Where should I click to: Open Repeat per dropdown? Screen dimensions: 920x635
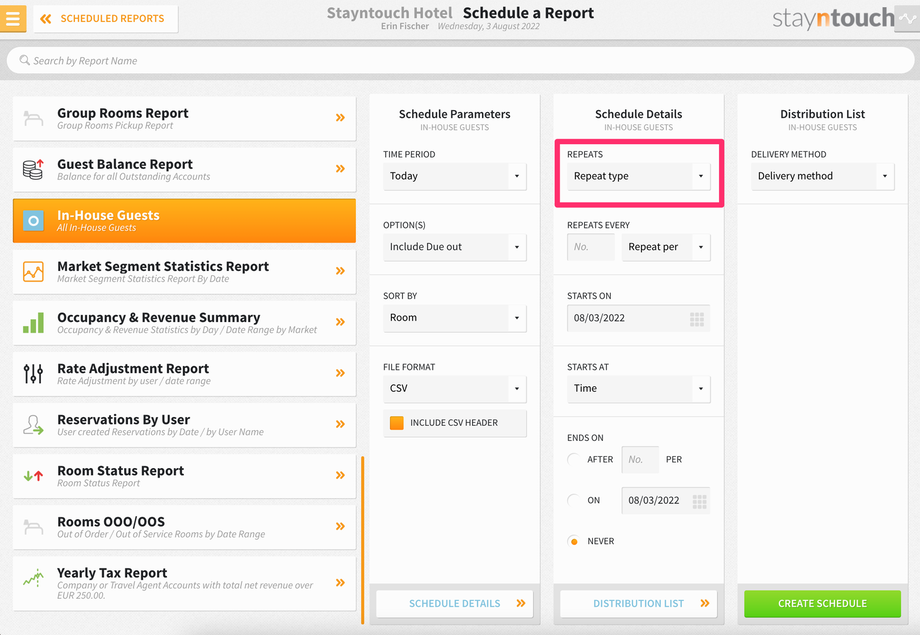(x=666, y=247)
